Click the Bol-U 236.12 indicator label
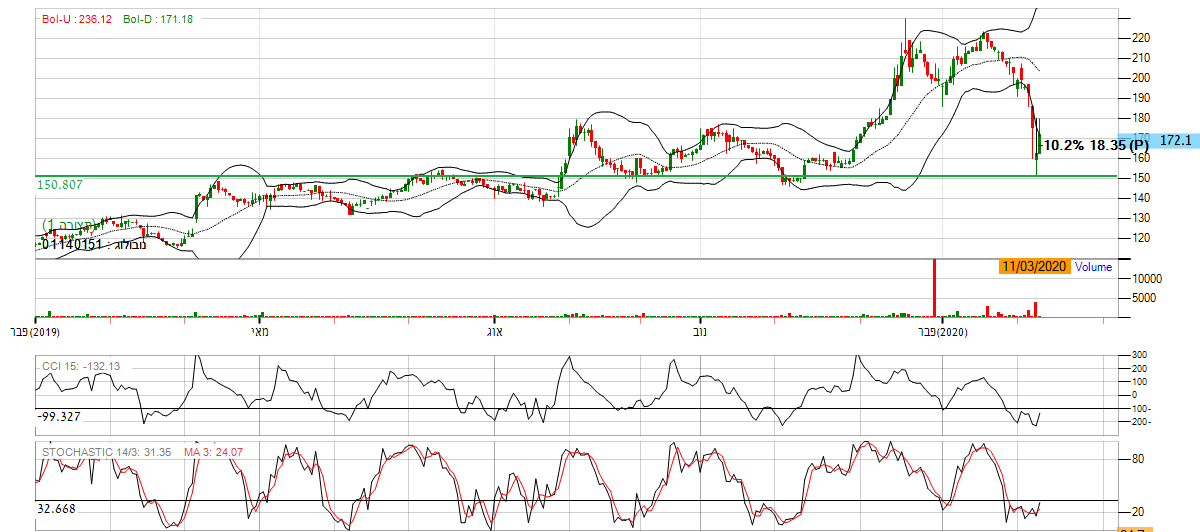The image size is (1200, 532). tap(76, 19)
